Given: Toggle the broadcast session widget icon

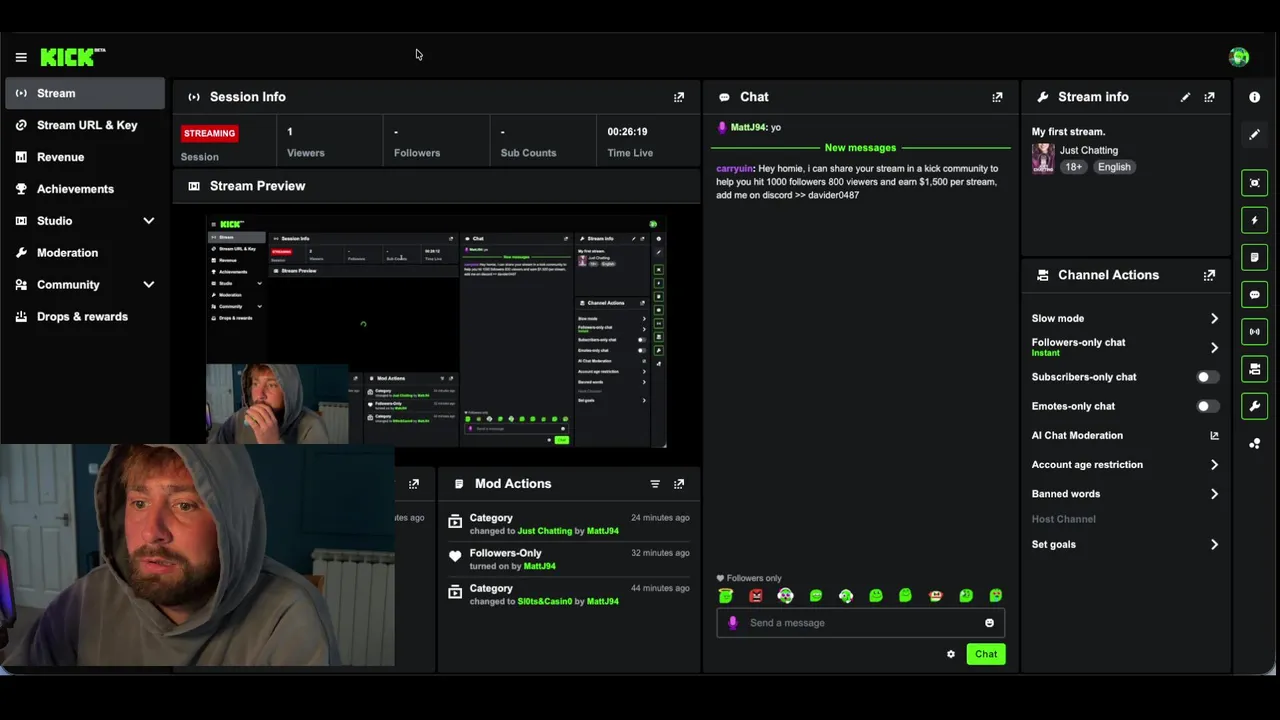Looking at the screenshot, I should click(x=1254, y=331).
